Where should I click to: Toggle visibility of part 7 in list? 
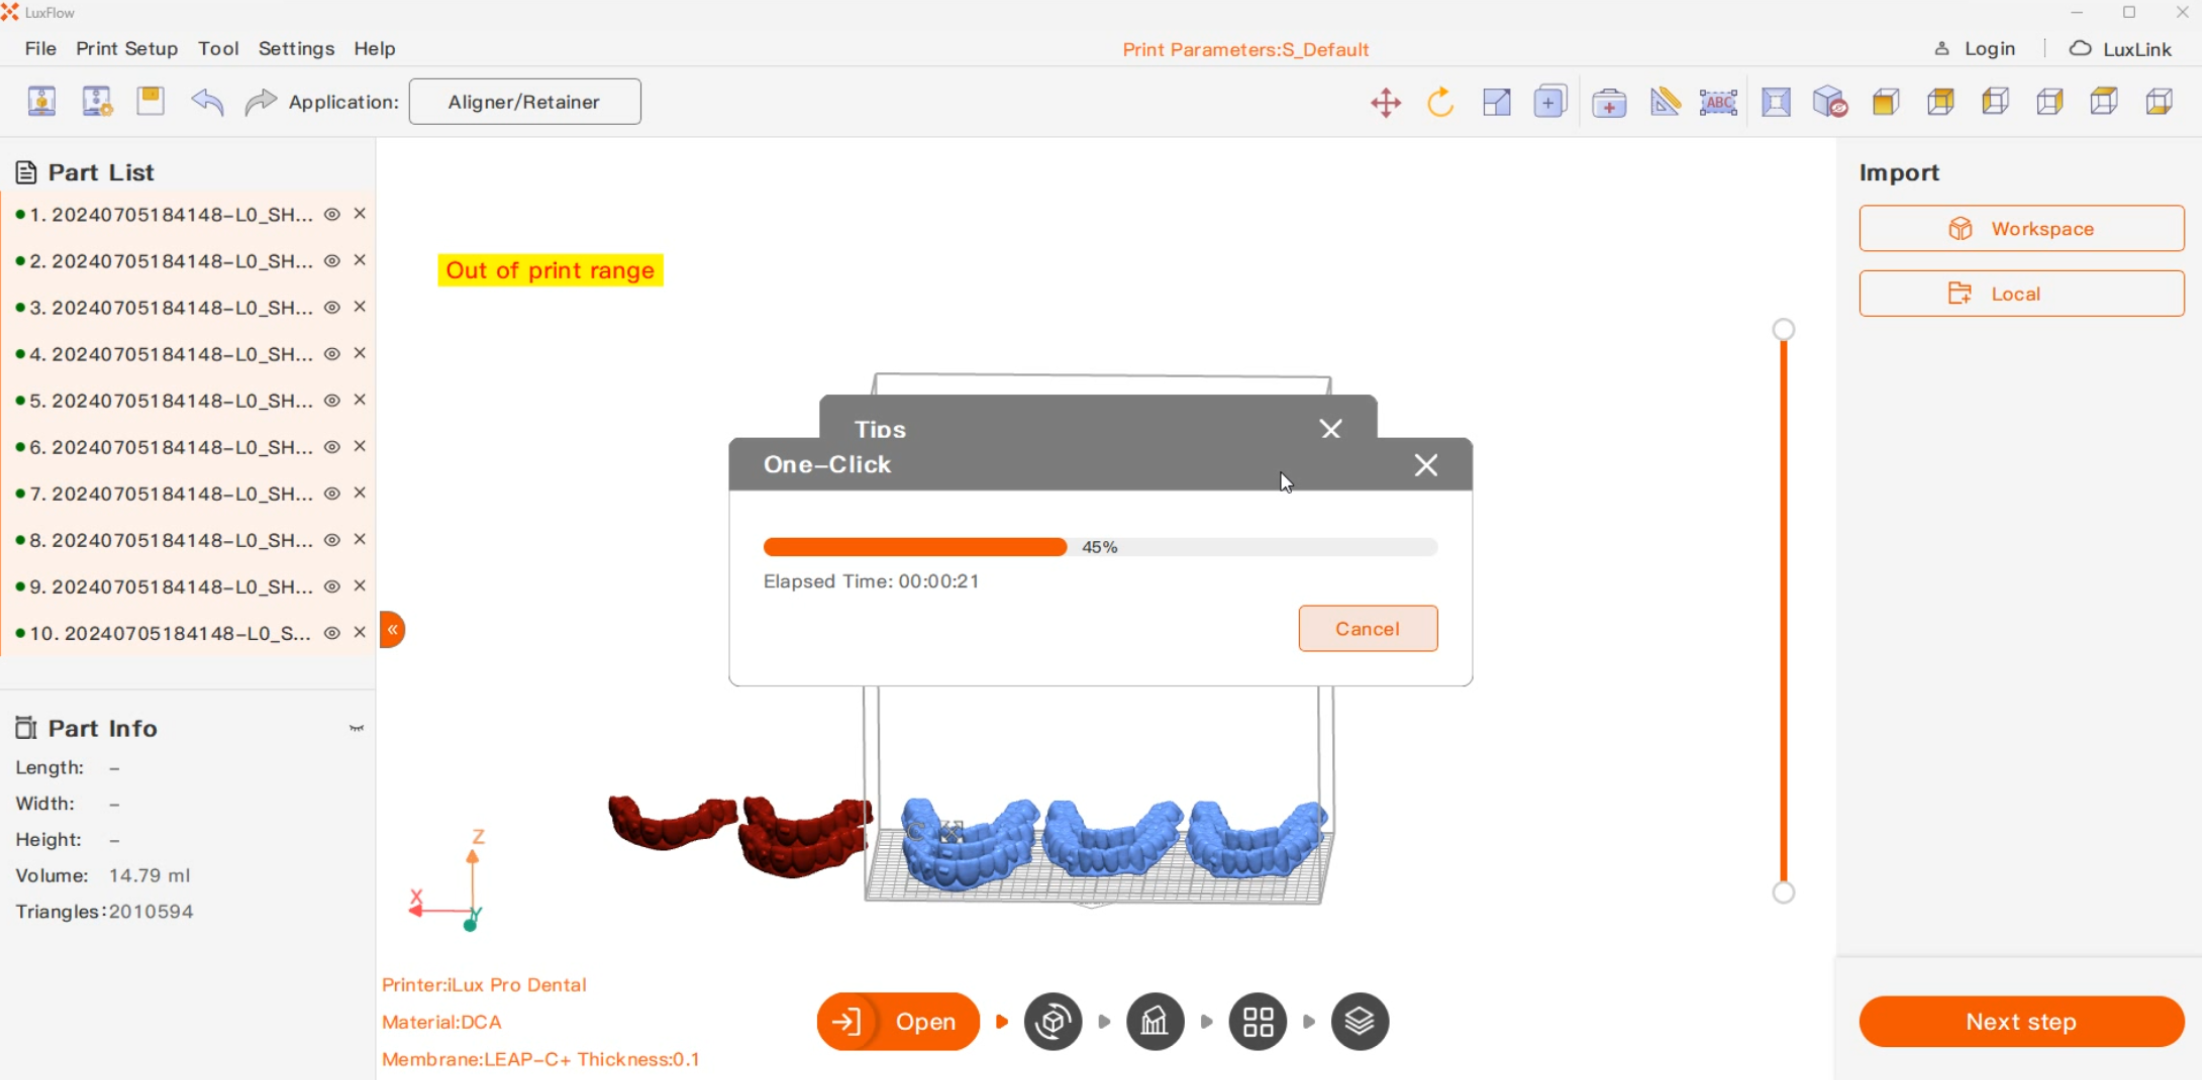pos(331,493)
